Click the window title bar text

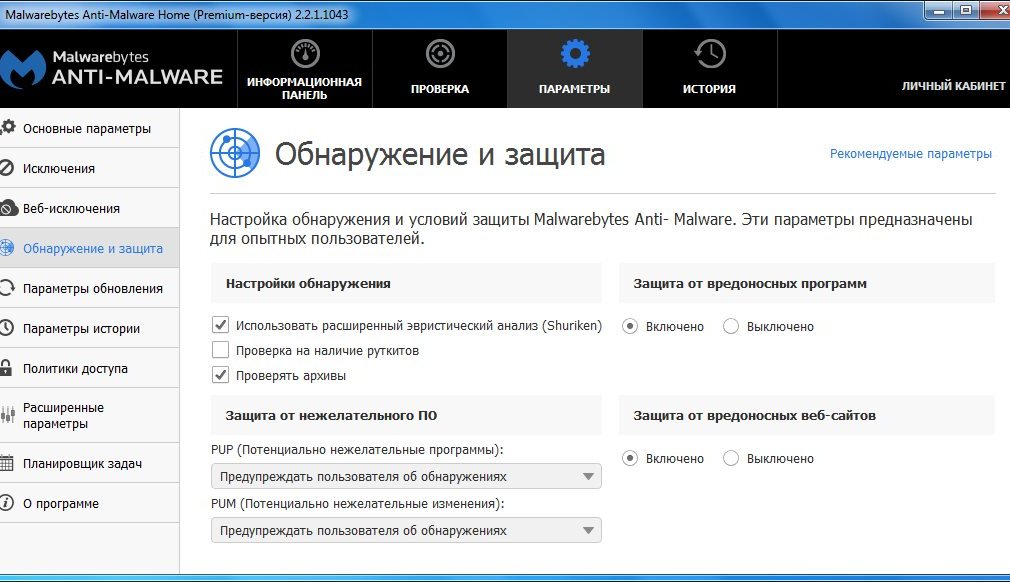[176, 14]
